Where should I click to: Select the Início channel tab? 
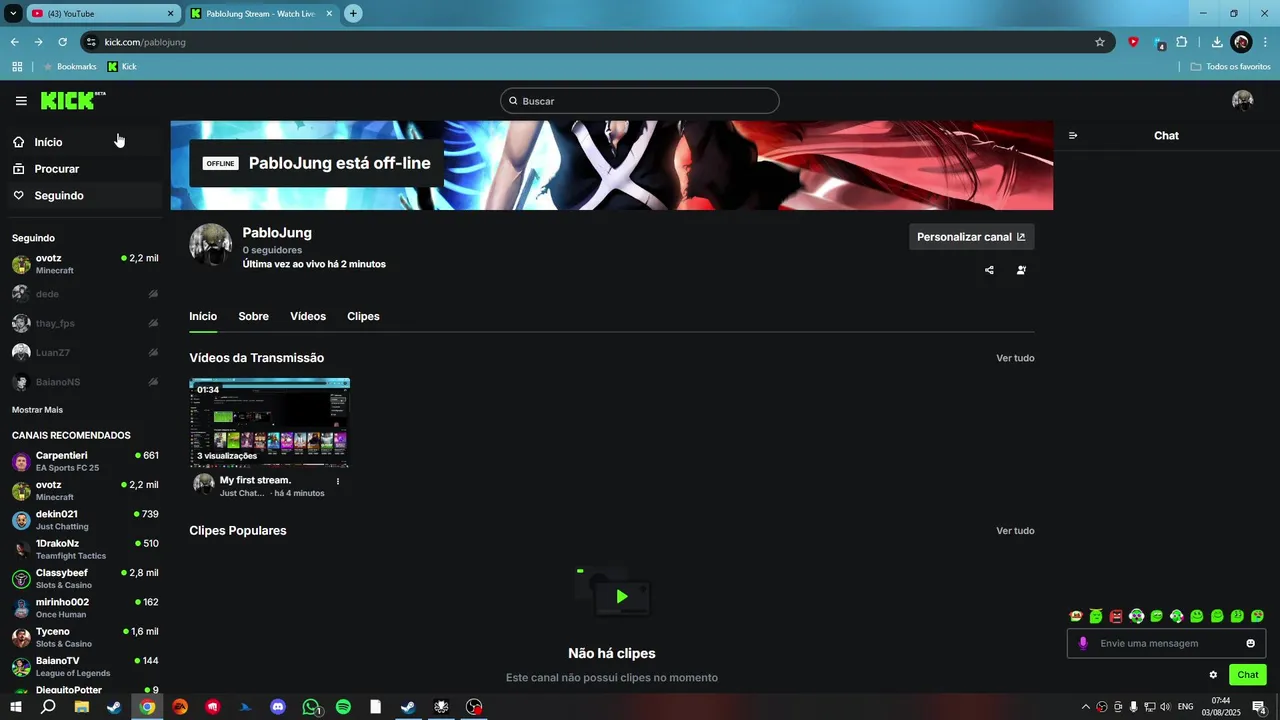click(x=203, y=316)
